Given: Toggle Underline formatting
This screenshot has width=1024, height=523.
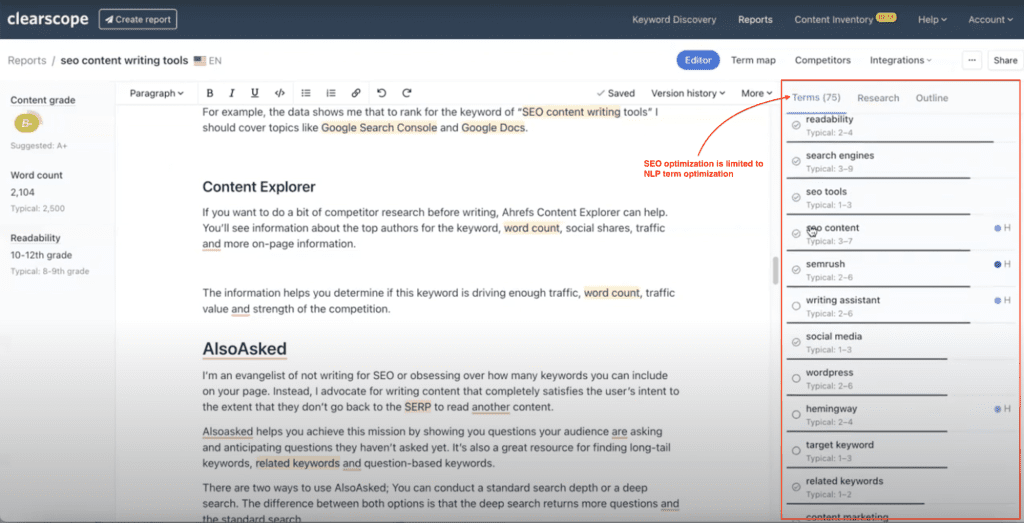Looking at the screenshot, I should [x=255, y=93].
